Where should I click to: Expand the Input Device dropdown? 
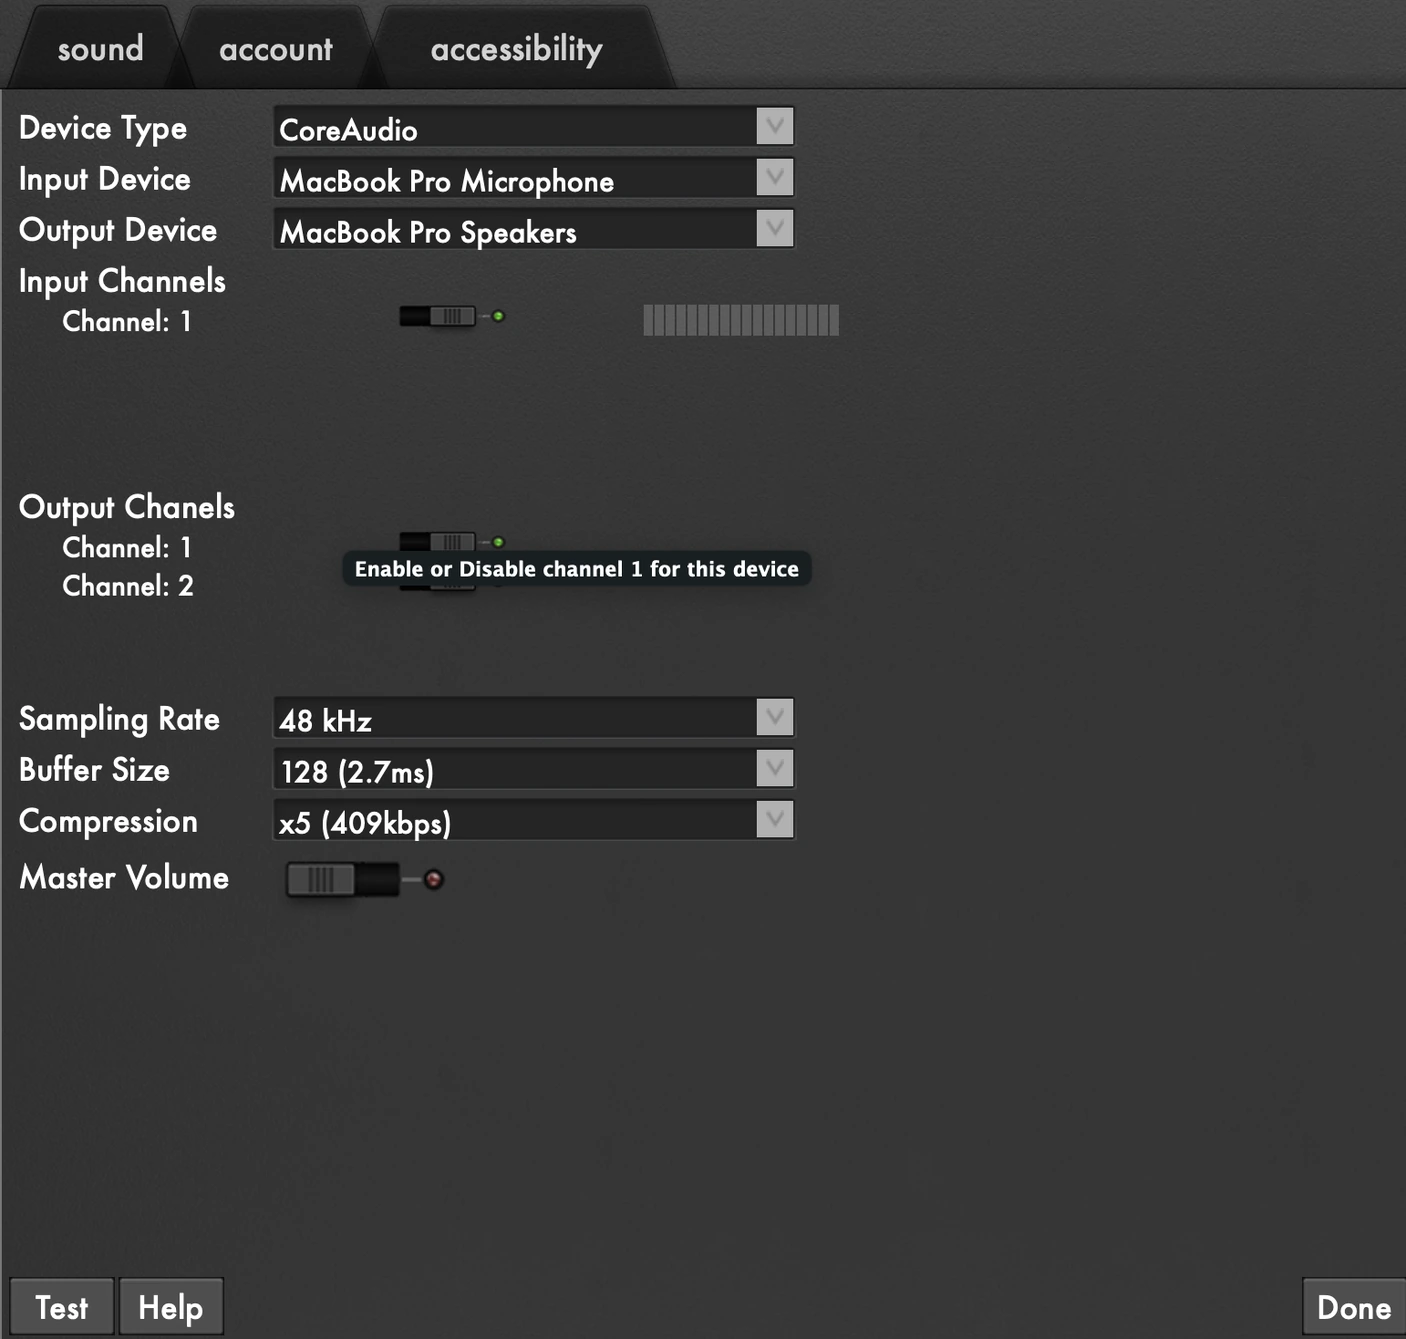(x=533, y=179)
